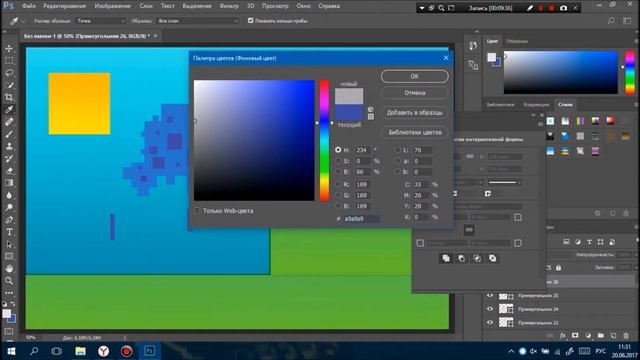Click Библиотеки цветов button

click(415, 132)
